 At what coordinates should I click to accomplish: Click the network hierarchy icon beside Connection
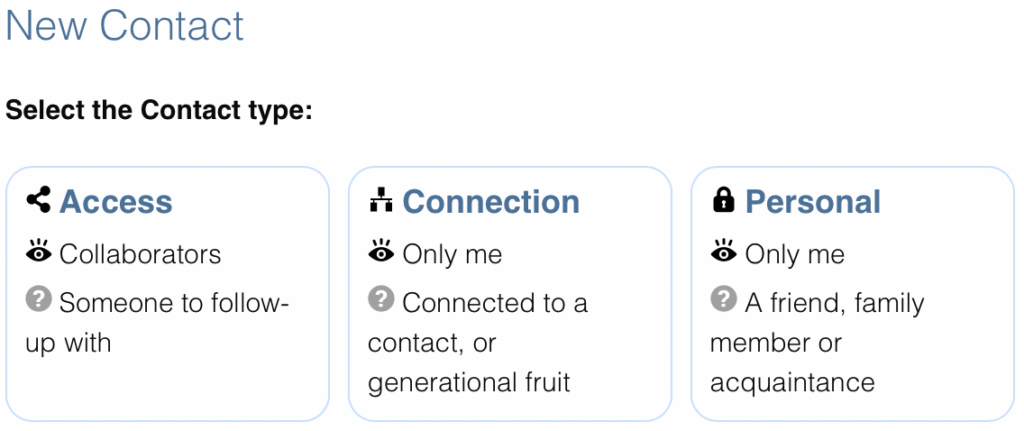pyautogui.click(x=381, y=200)
